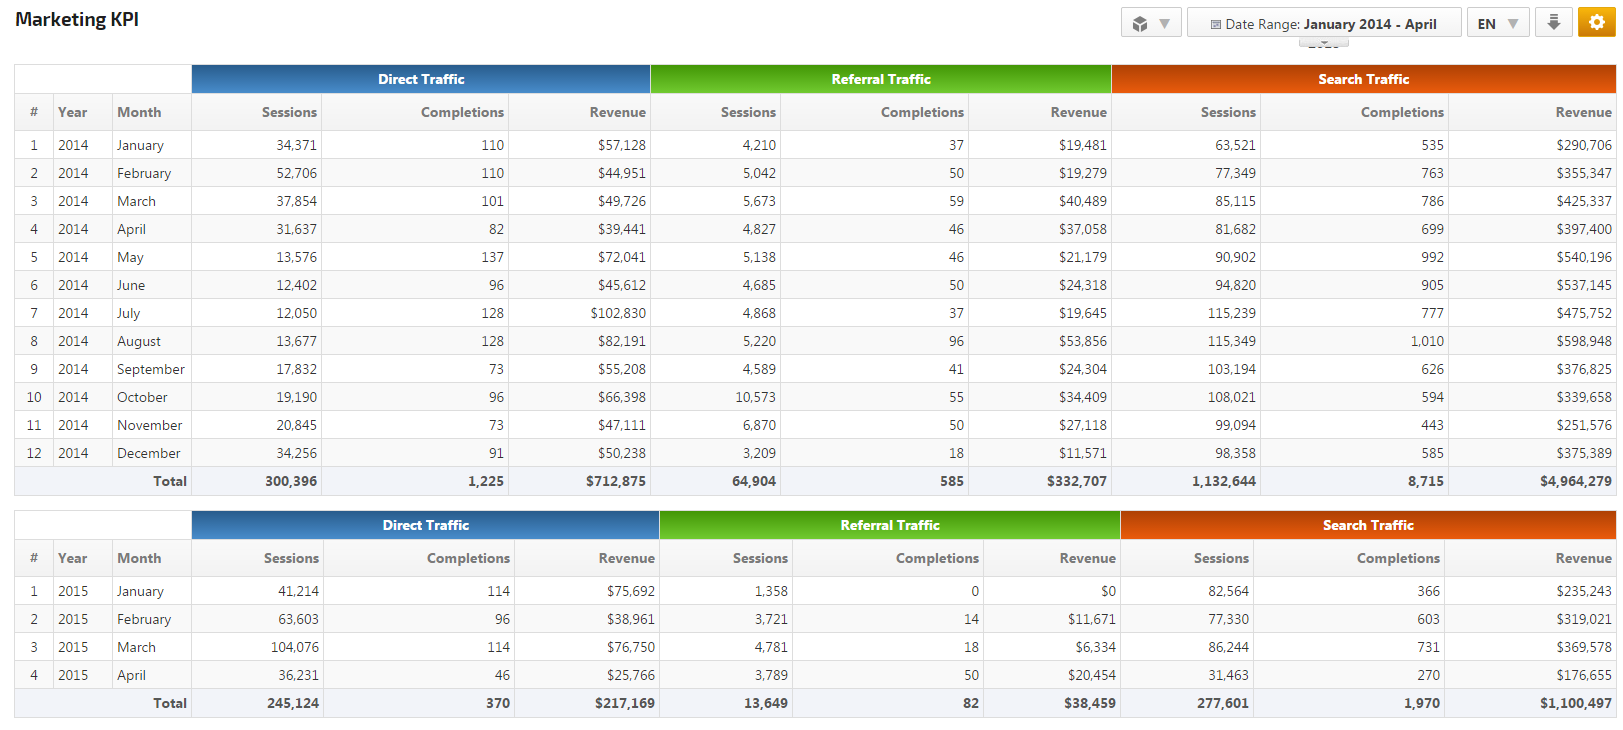
Task: Click the calendar icon beside Date Range
Action: click(1215, 25)
